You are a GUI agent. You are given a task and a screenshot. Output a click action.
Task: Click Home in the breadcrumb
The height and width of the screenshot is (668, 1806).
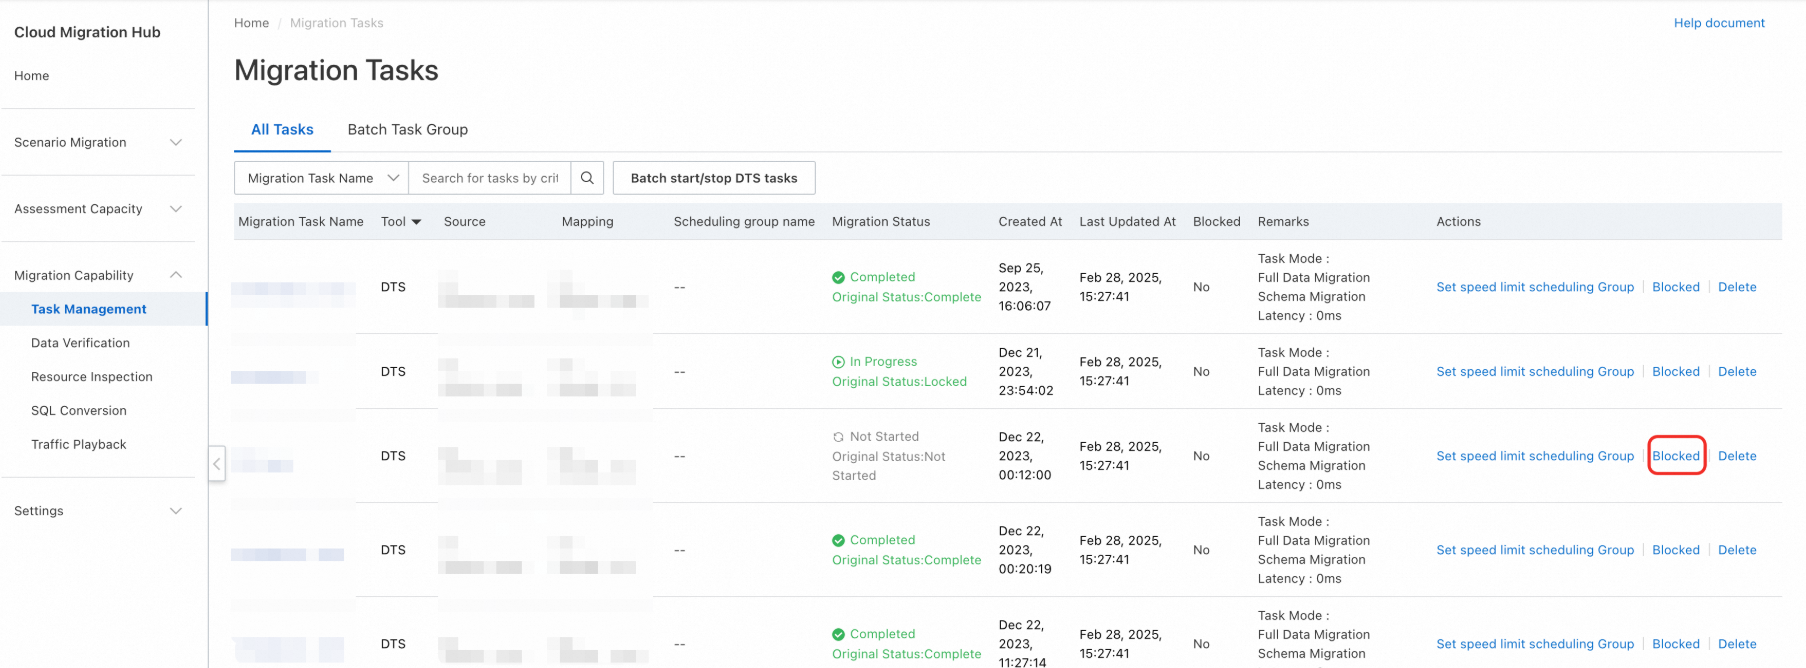pyautogui.click(x=251, y=23)
